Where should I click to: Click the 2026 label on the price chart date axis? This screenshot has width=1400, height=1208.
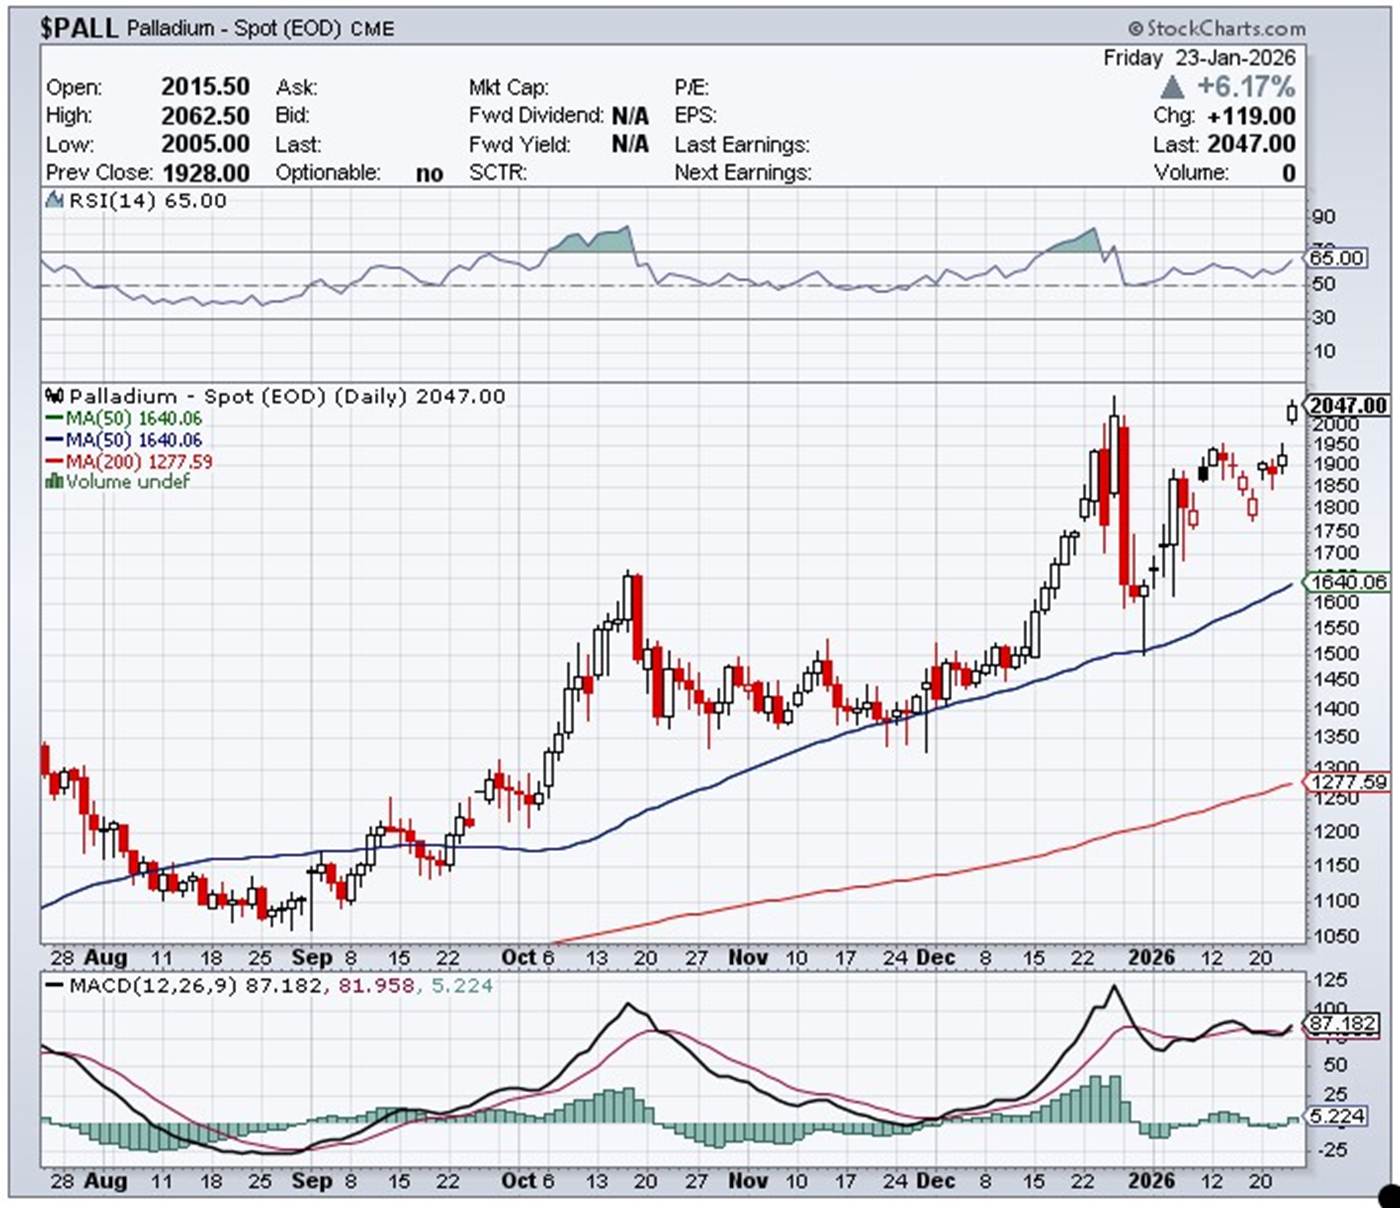coord(1151,957)
